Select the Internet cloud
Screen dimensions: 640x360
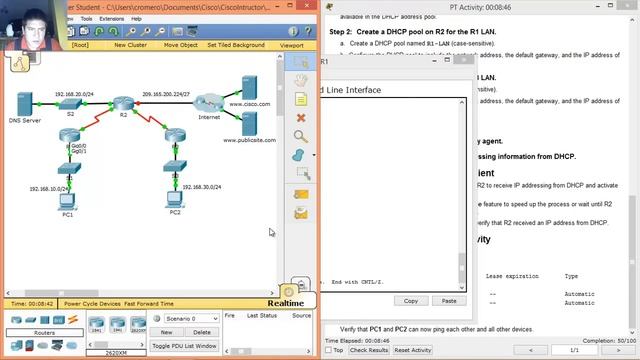click(209, 103)
